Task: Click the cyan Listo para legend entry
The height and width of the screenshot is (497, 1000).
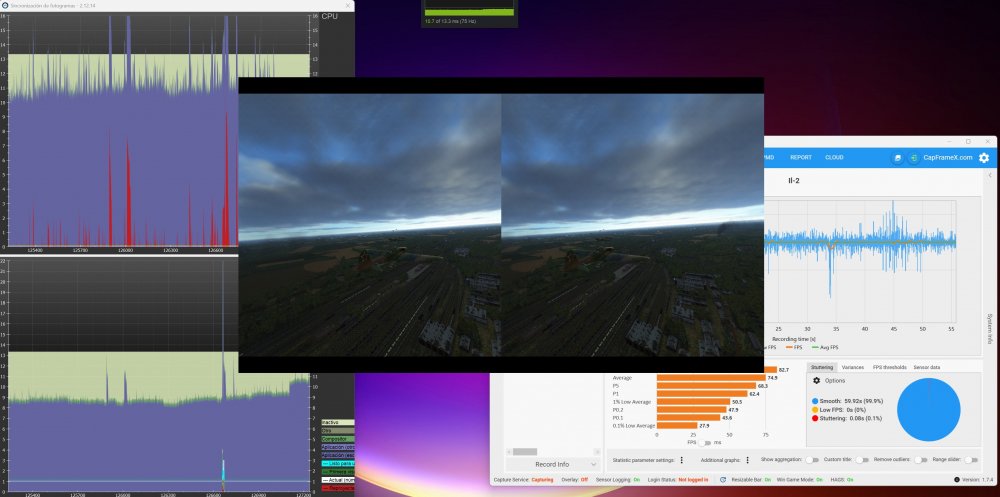Action: (x=338, y=463)
